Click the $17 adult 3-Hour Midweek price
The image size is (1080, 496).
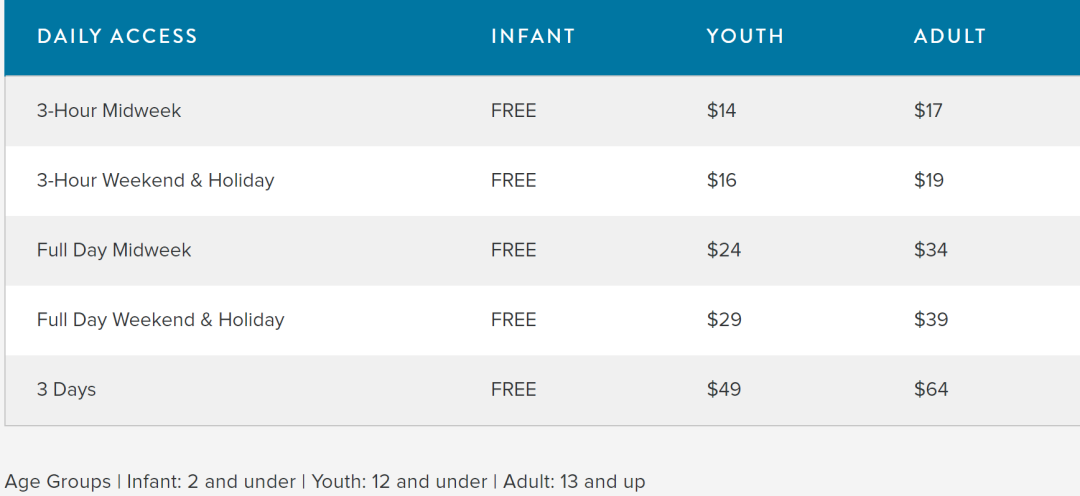click(x=928, y=111)
